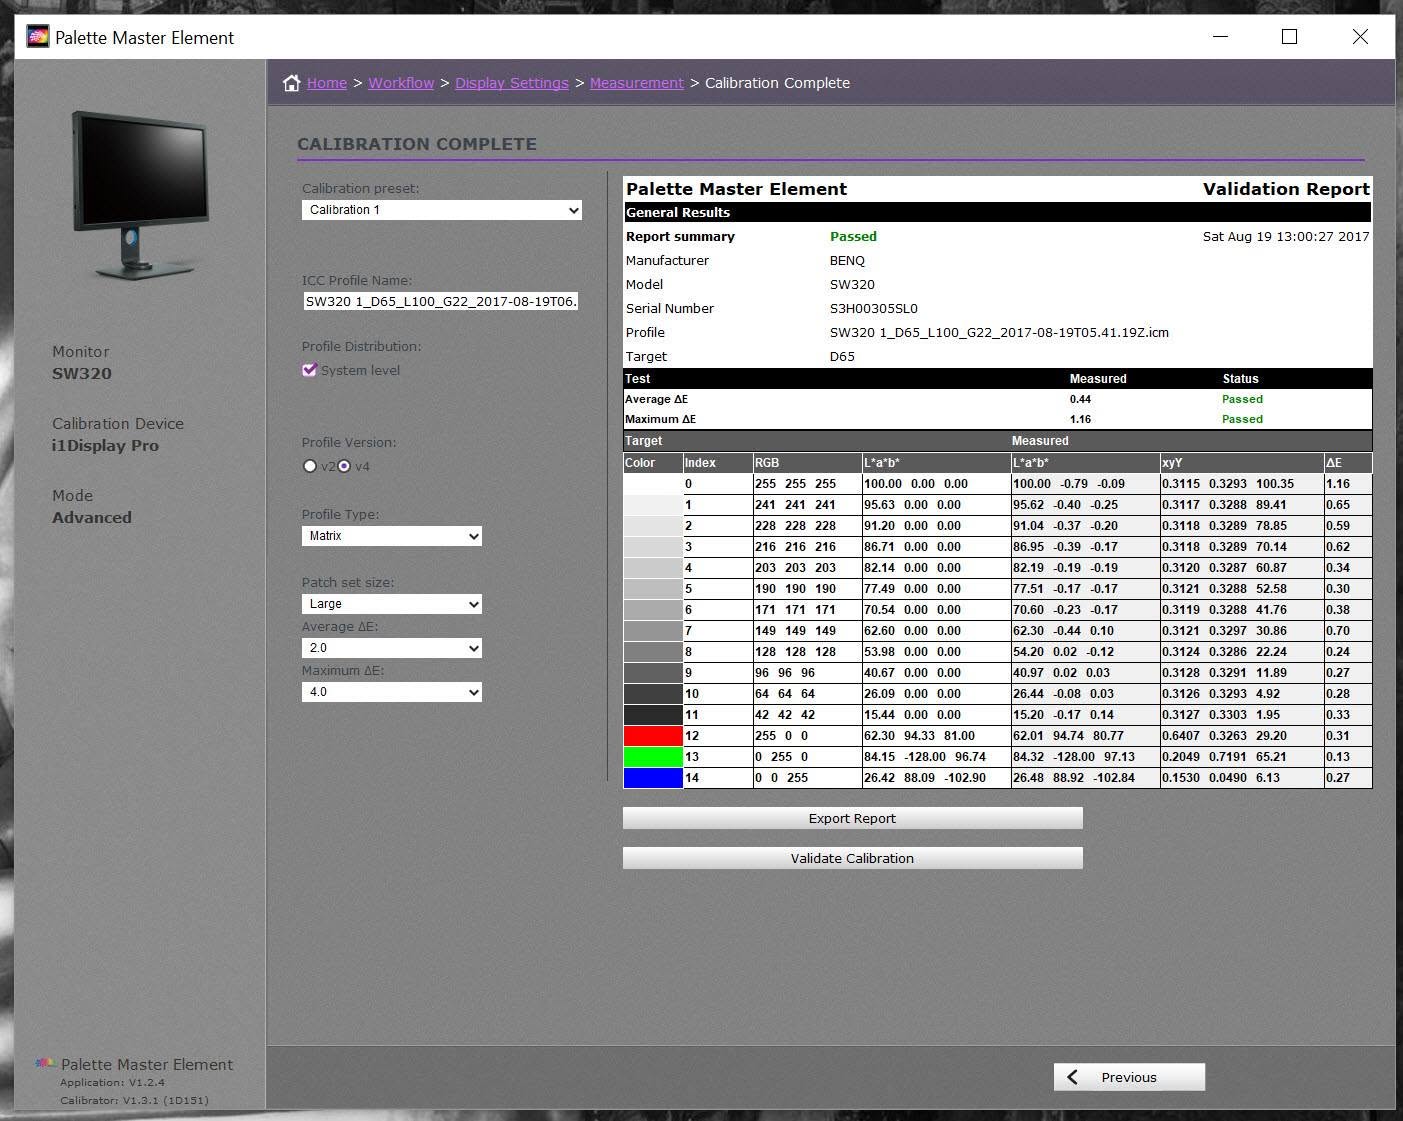Click the serial number S3H00305SL0

pos(874,309)
